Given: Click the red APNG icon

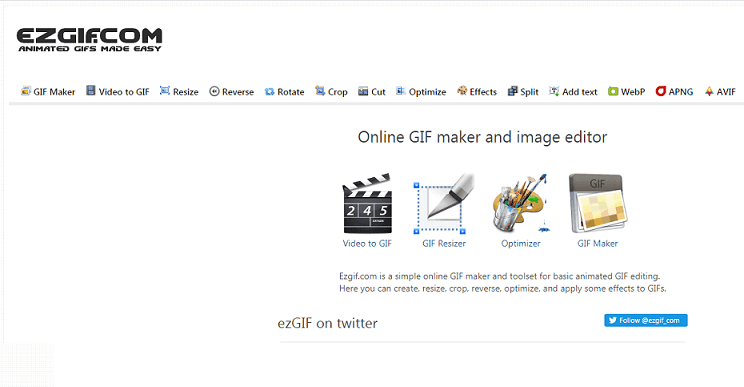Looking at the screenshot, I should click(x=660, y=91).
